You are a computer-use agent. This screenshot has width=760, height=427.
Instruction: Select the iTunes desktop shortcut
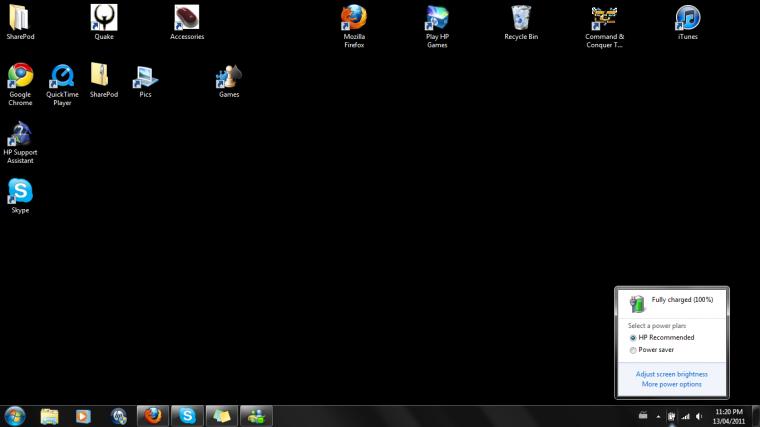687,22
